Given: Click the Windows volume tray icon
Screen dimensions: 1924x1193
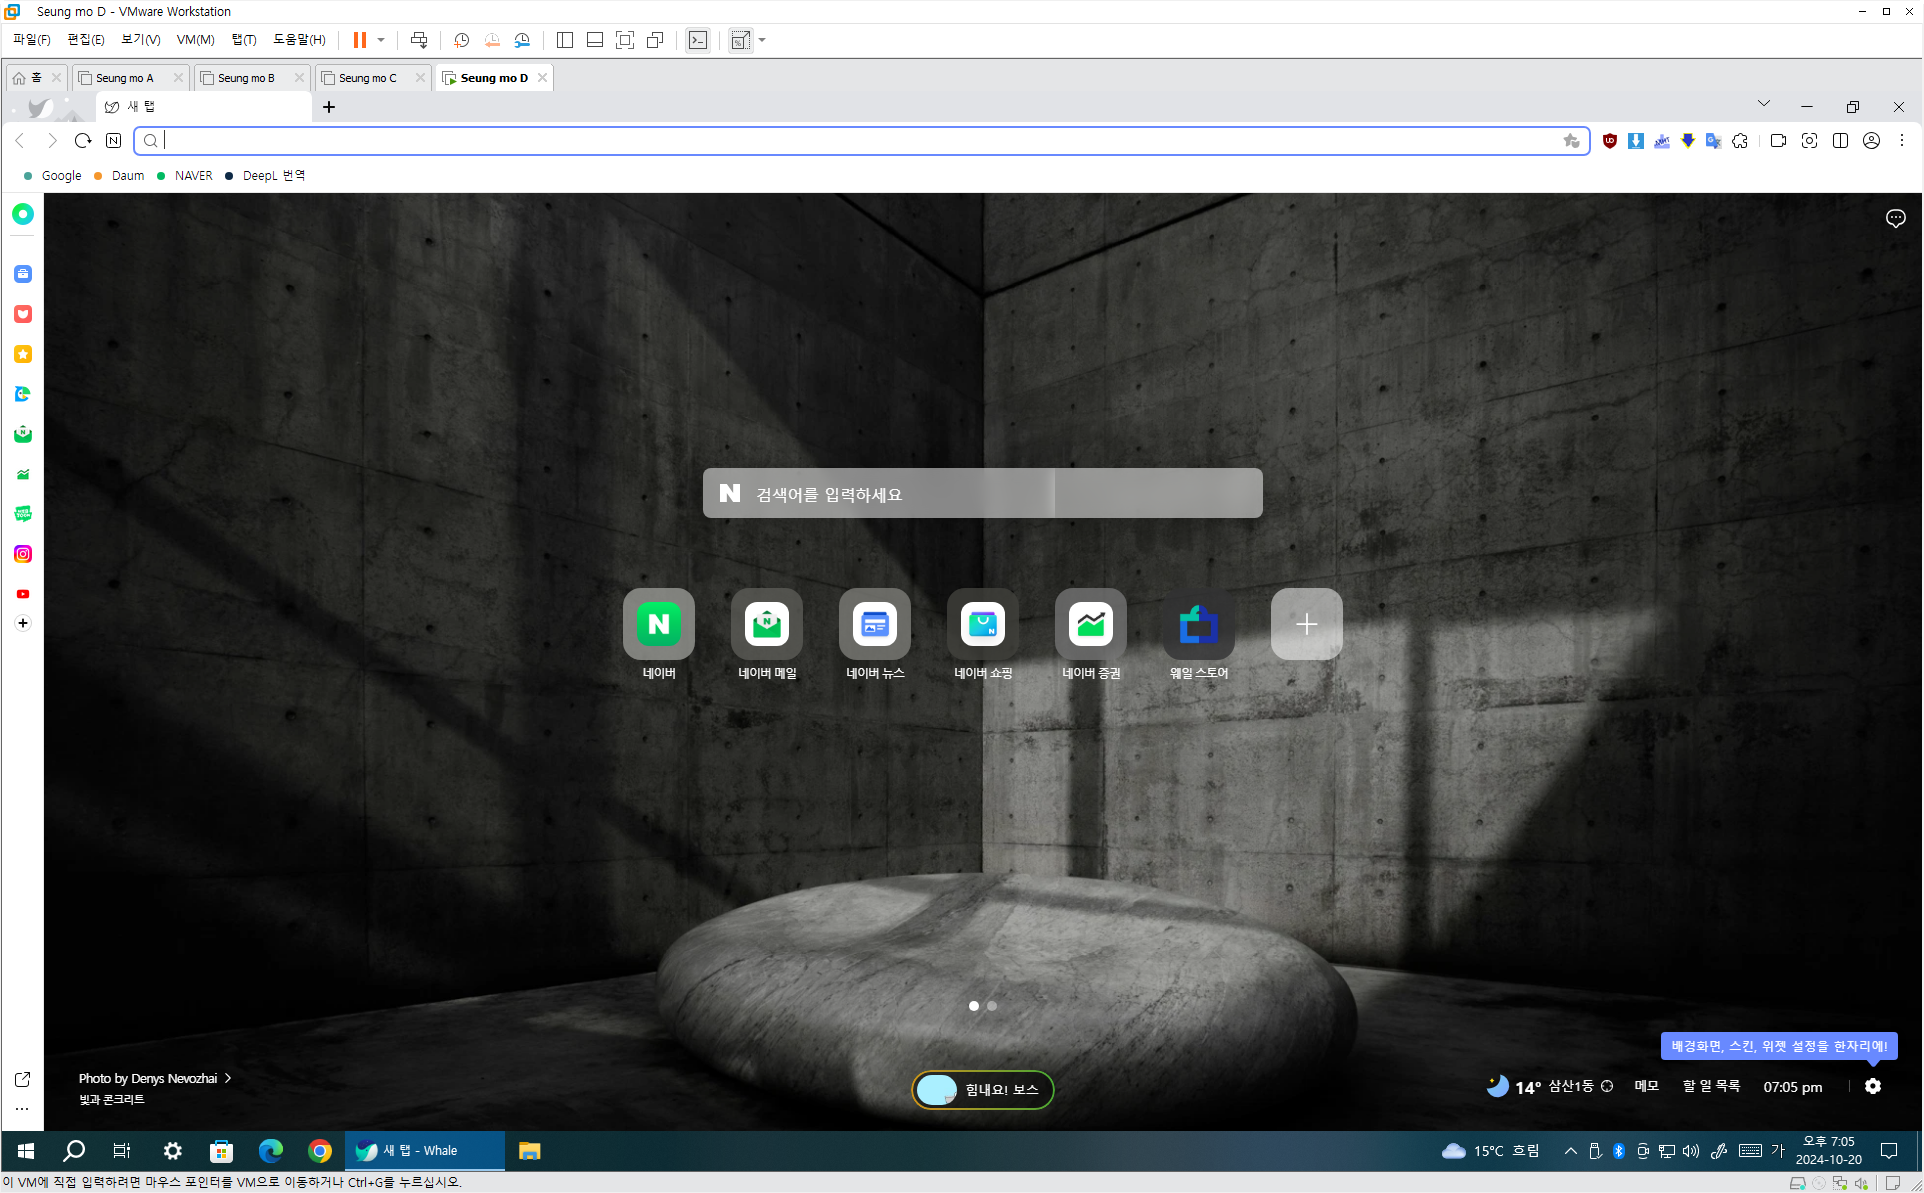Looking at the screenshot, I should click(1691, 1151).
